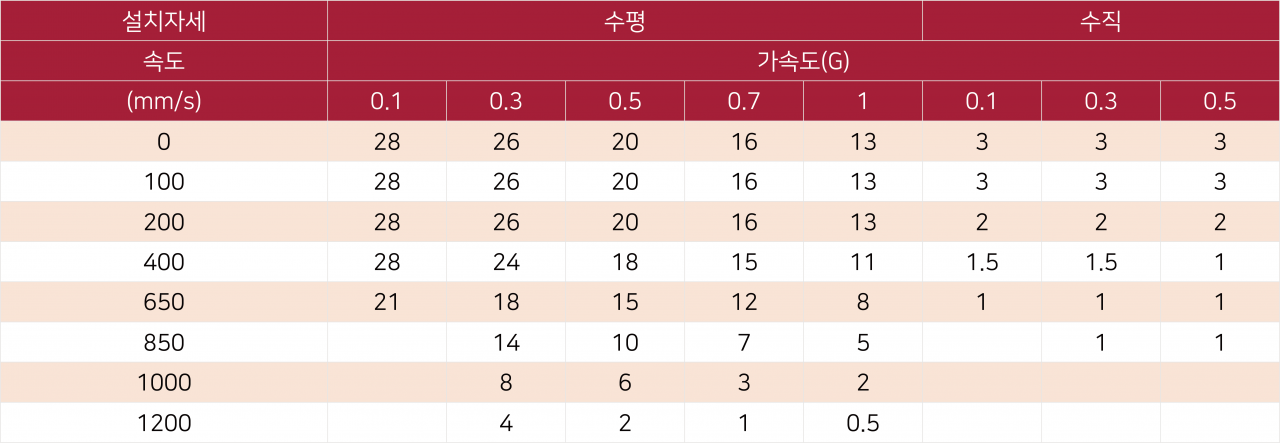
Task: Click the speed 650 row label
Action: (163, 302)
